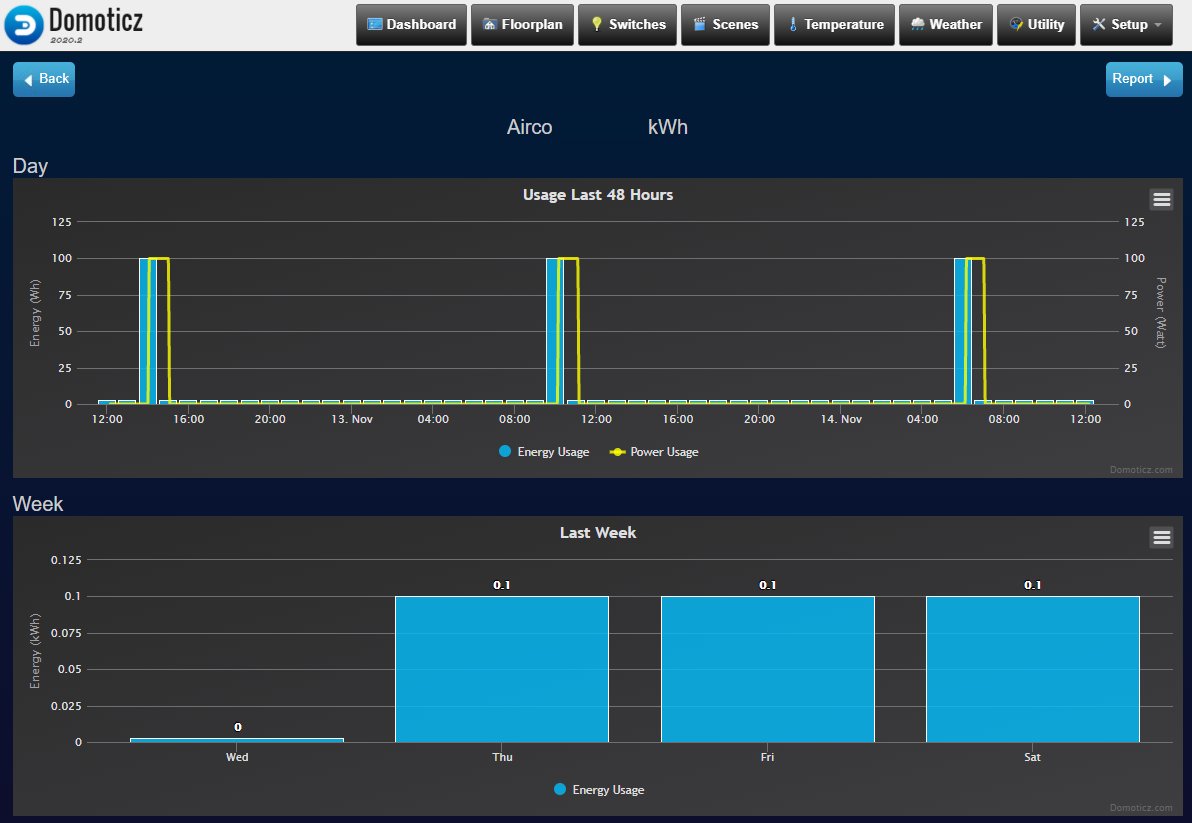Open the Last Week chart menu

click(x=1162, y=537)
